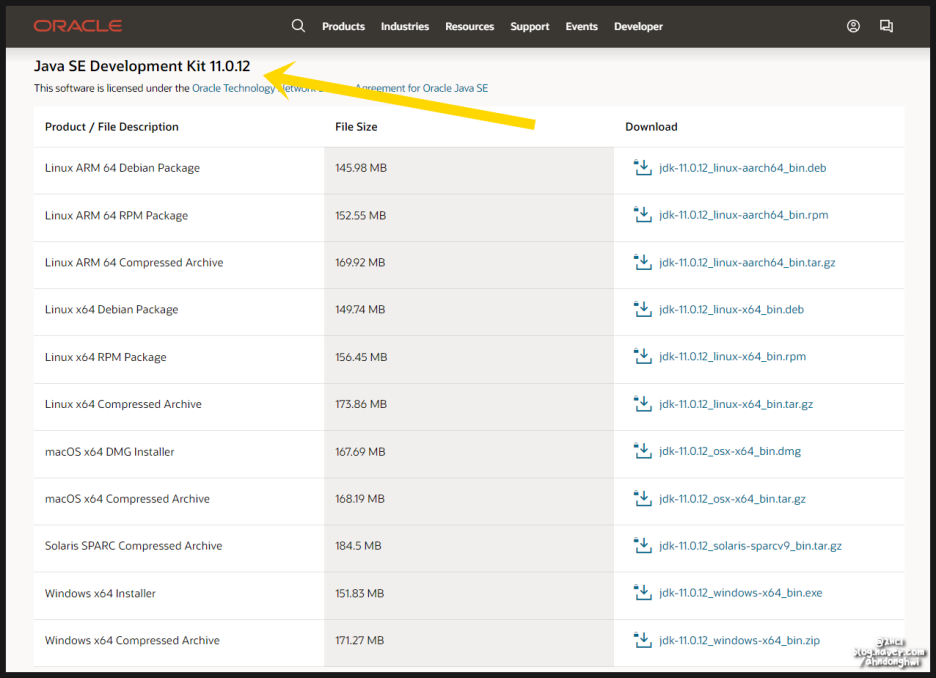The height and width of the screenshot is (678, 936).
Task: Select Linux ARM 64 Debian Package text
Action: pos(122,168)
